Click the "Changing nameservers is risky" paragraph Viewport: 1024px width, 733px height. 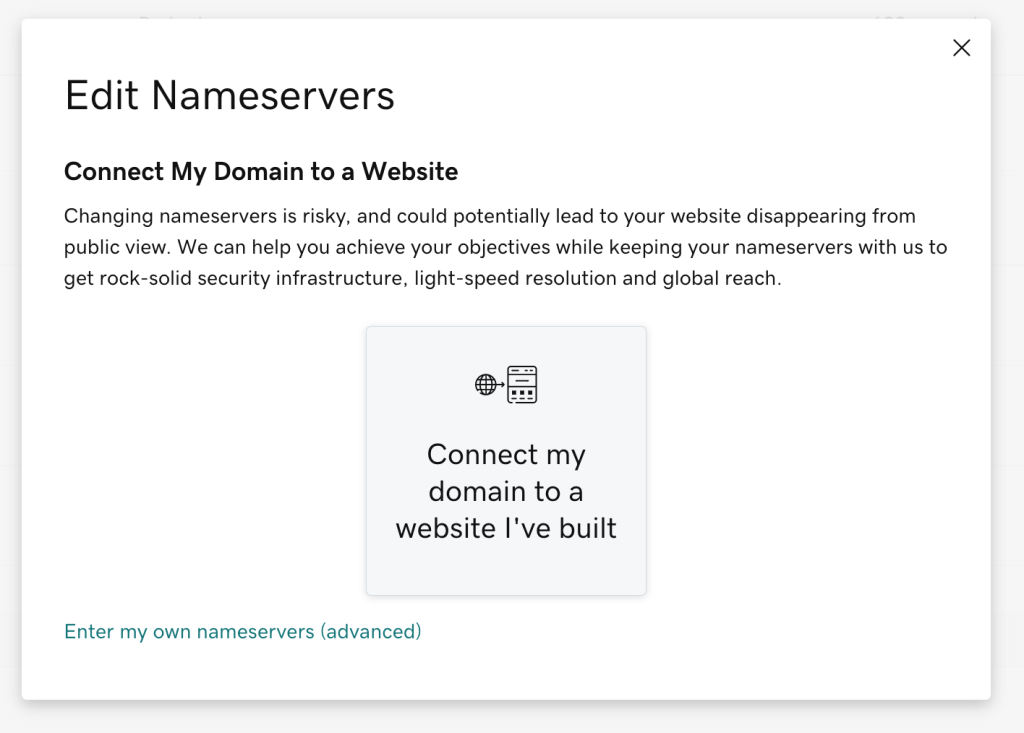[505, 247]
